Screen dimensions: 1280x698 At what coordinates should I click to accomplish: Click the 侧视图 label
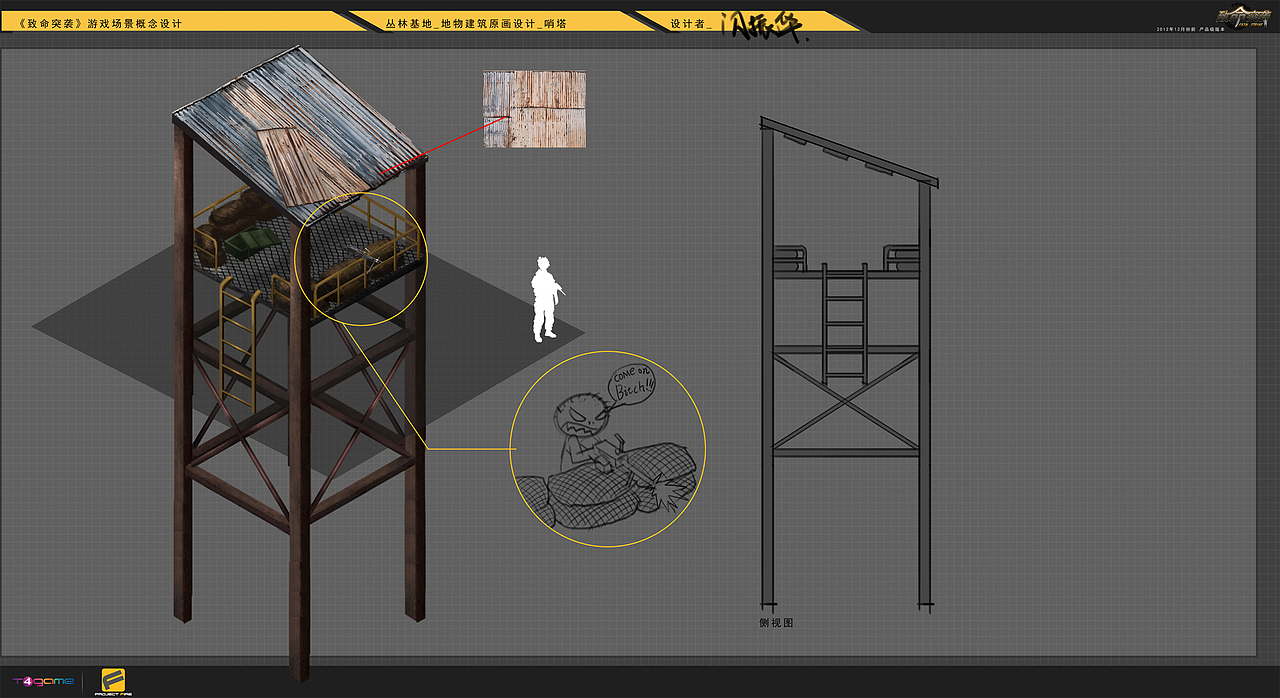tap(776, 622)
